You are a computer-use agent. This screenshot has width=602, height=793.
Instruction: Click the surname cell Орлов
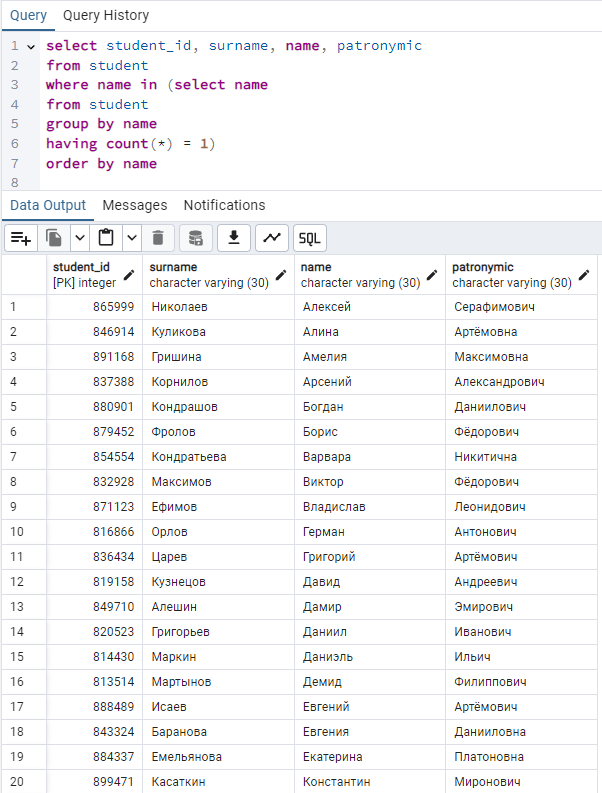pos(219,532)
